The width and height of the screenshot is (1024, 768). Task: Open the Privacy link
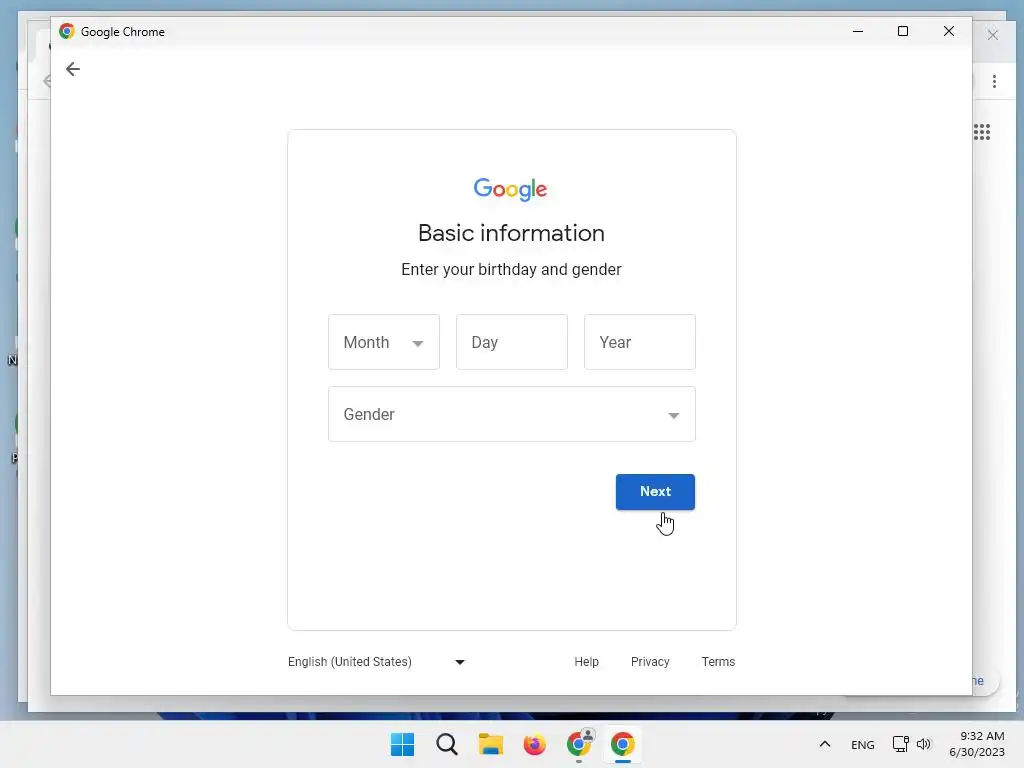point(650,662)
